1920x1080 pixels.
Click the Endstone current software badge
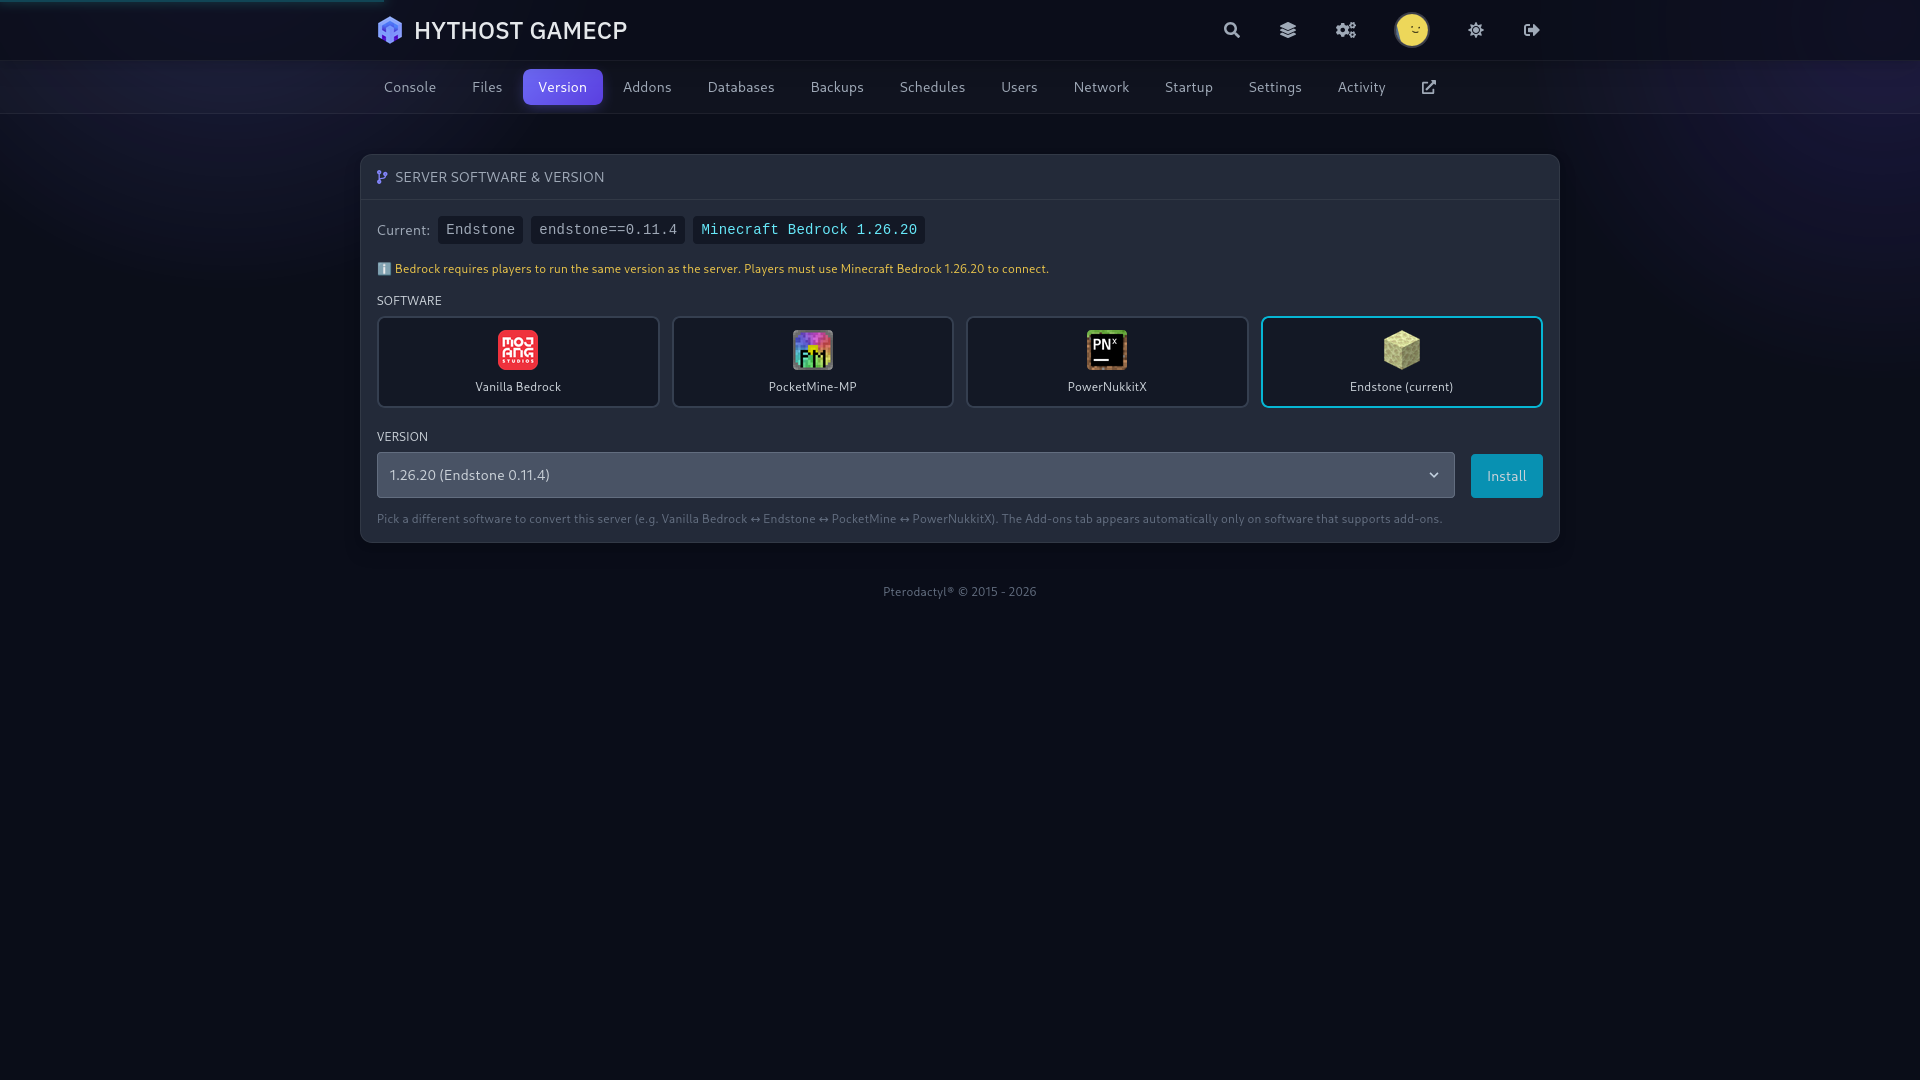(480, 230)
